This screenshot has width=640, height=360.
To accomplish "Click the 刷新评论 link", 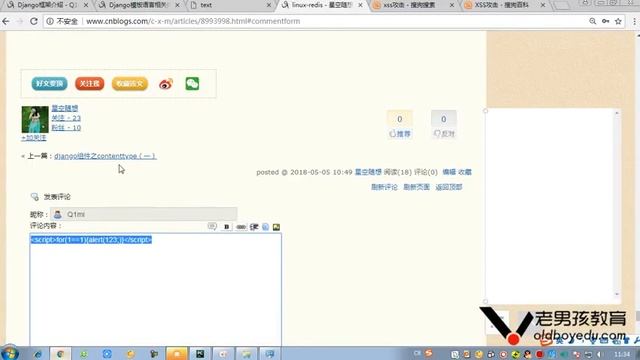I will (384, 187).
